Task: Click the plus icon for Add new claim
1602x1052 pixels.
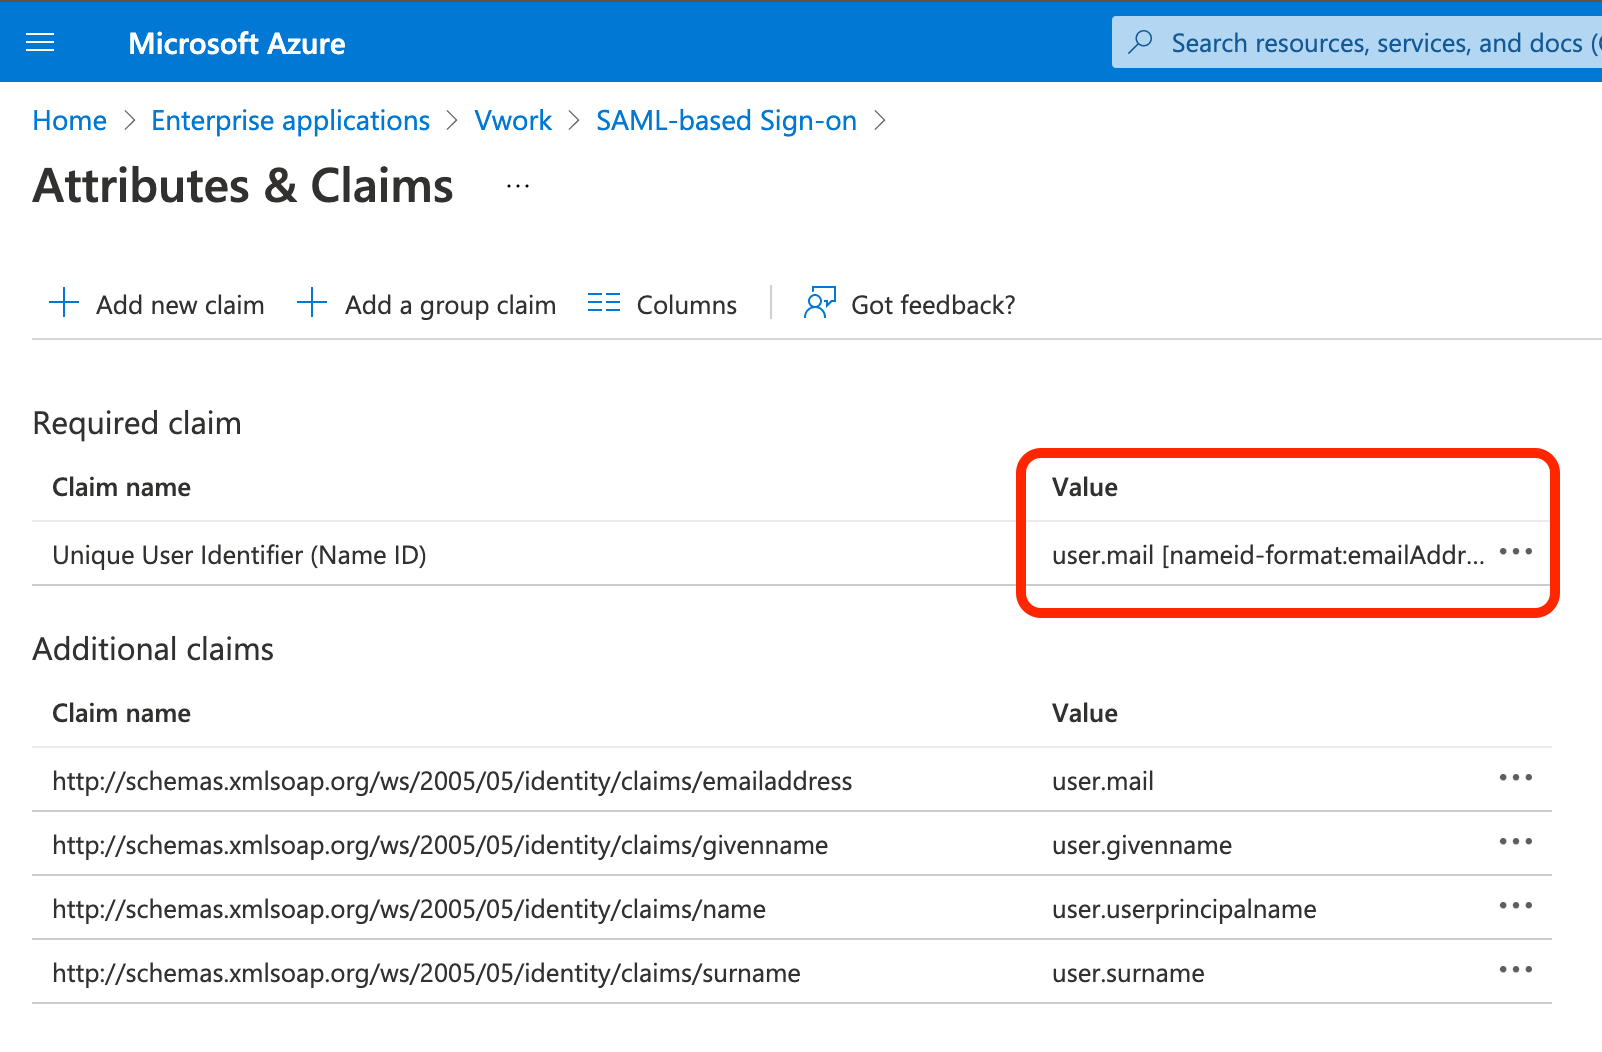Action: [64, 303]
